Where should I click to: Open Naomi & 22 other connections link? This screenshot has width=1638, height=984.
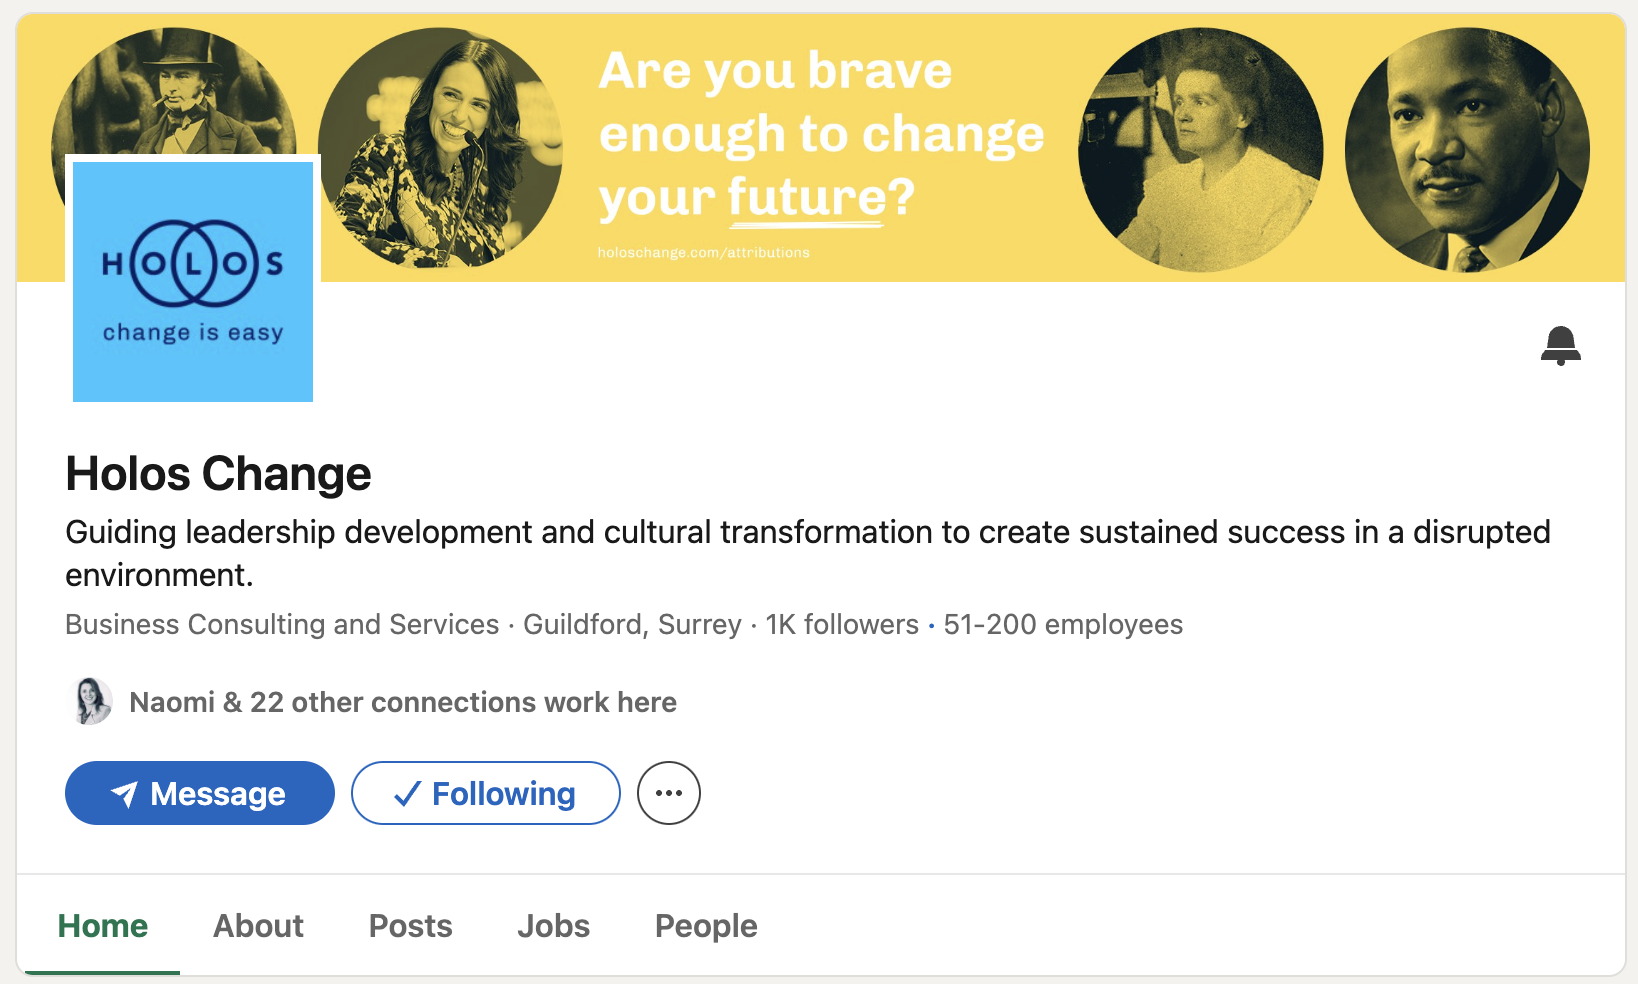pyautogui.click(x=403, y=702)
